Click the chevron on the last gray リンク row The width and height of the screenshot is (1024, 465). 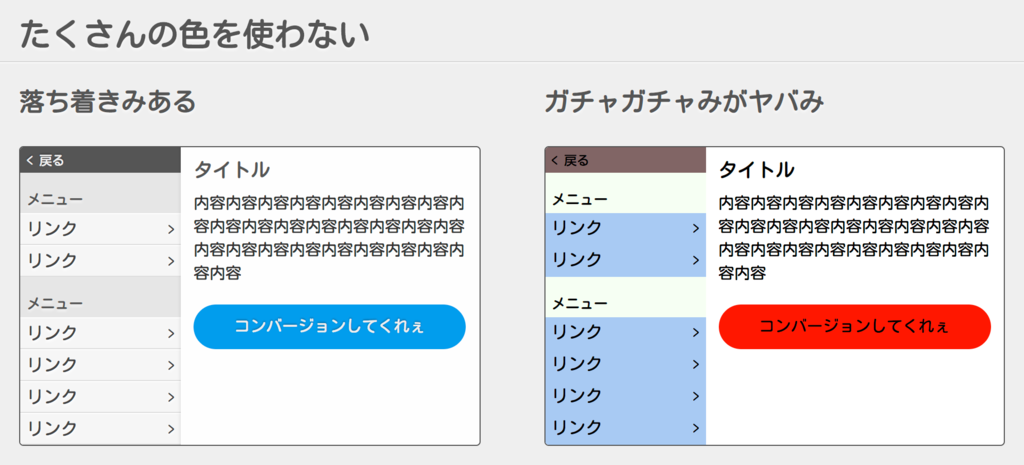171,429
